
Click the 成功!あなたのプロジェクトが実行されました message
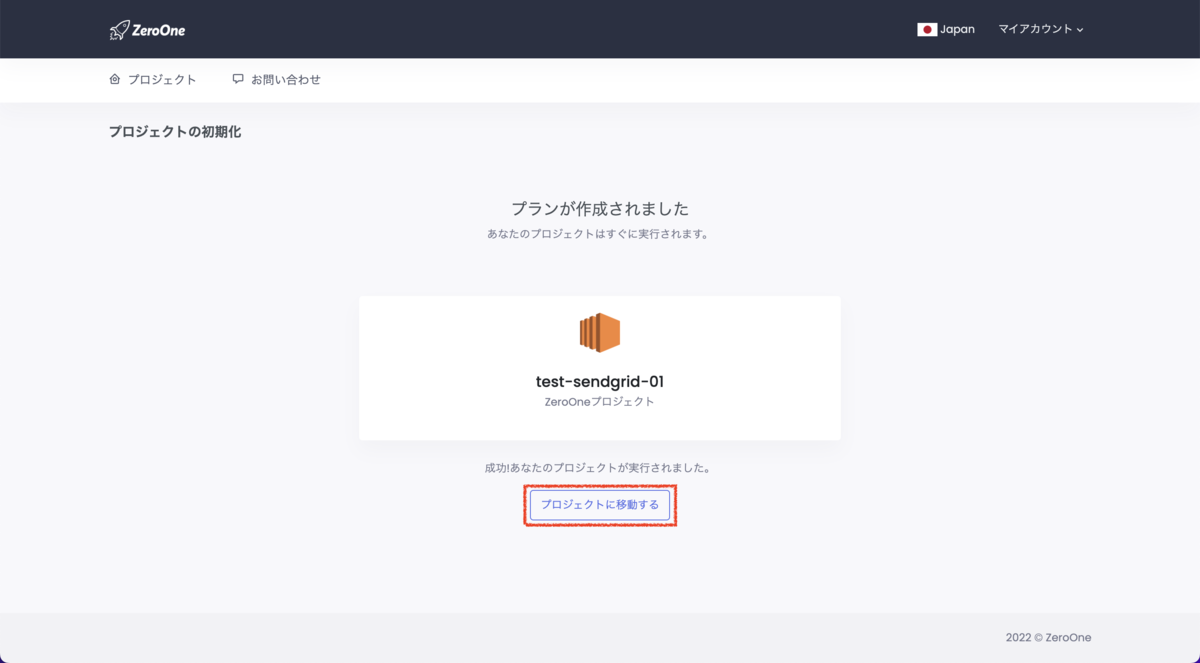click(600, 468)
